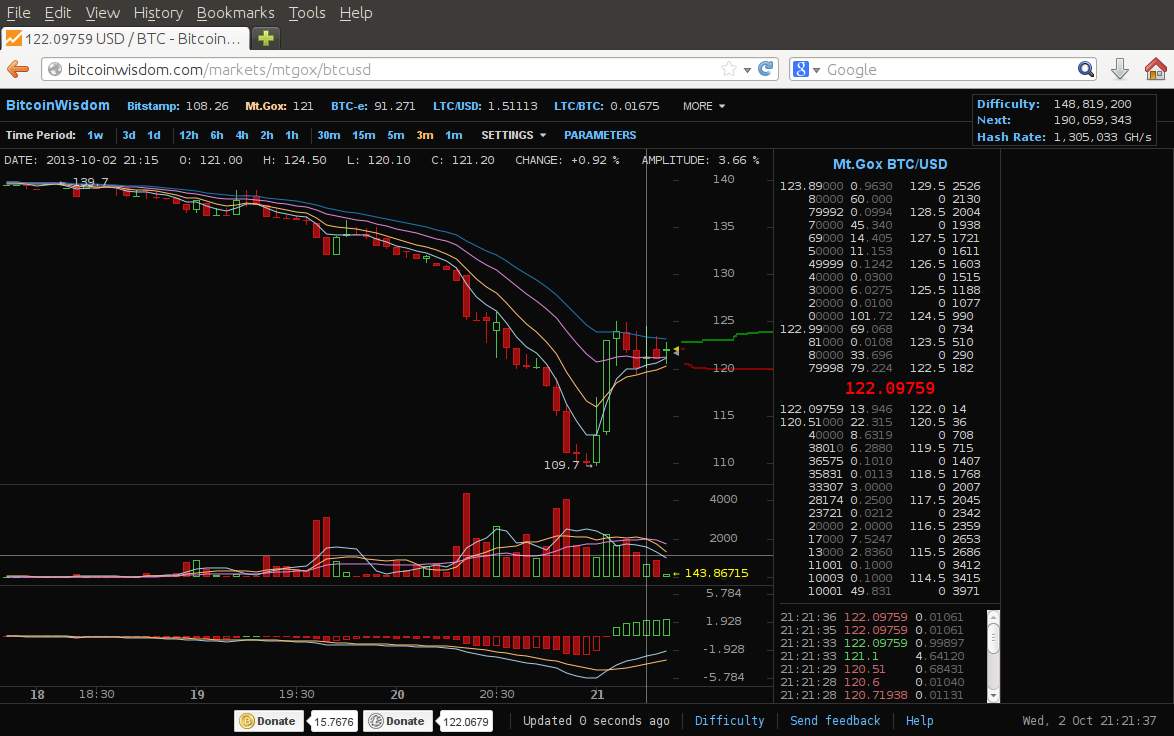Set time period to 15m
The image size is (1174, 736).
point(364,136)
